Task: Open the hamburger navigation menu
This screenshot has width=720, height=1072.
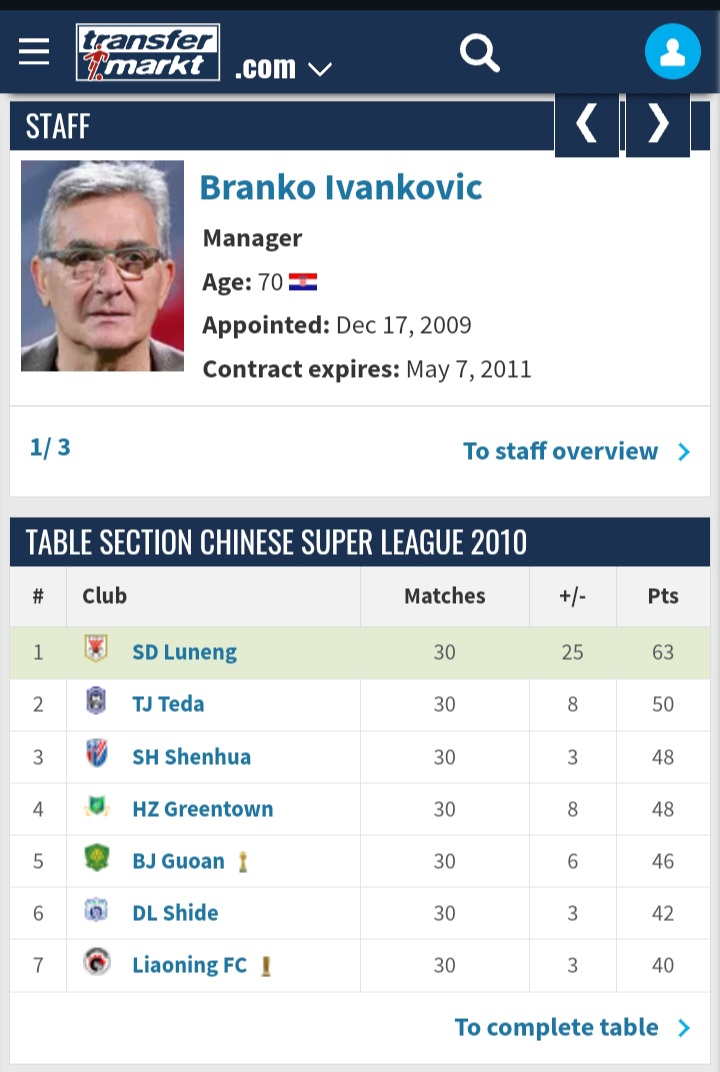Action: [x=34, y=52]
